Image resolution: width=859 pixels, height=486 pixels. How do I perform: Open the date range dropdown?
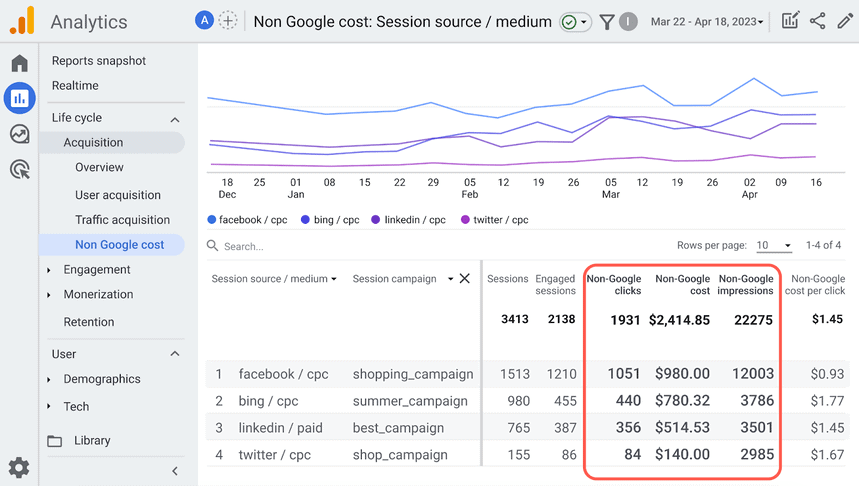707,22
